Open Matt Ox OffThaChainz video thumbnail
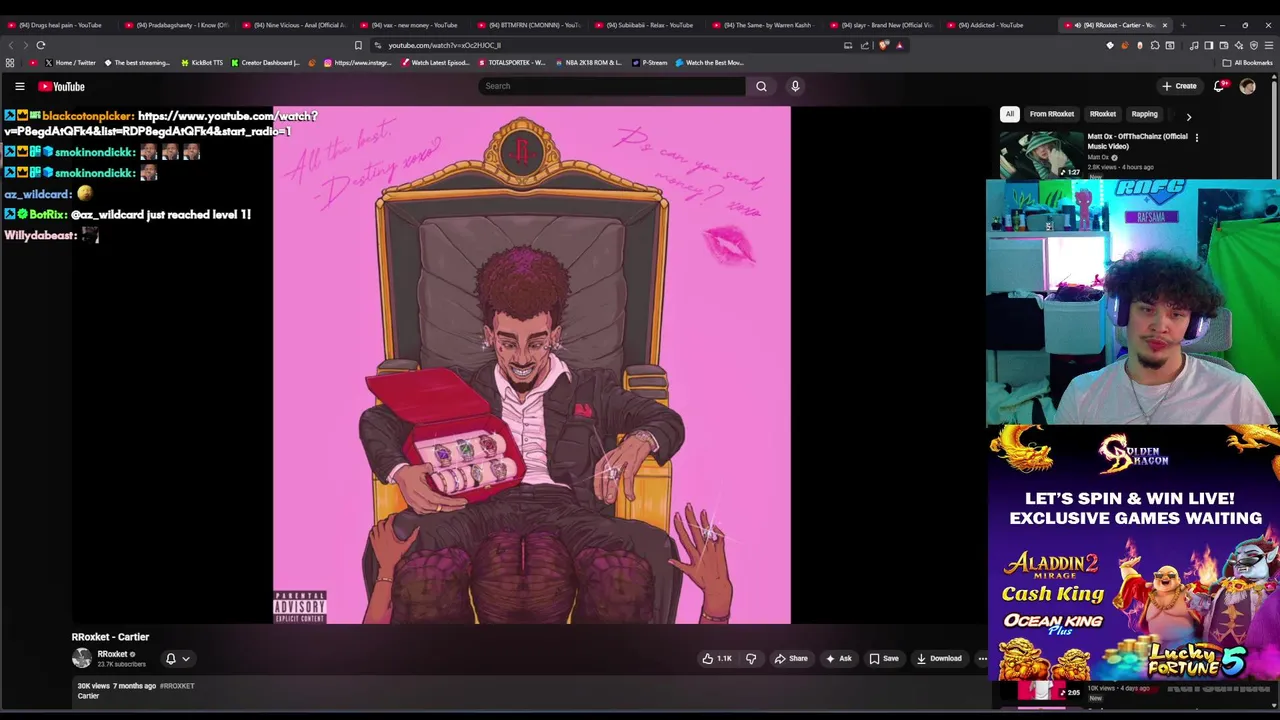This screenshot has height=720, width=1280. (1042, 155)
